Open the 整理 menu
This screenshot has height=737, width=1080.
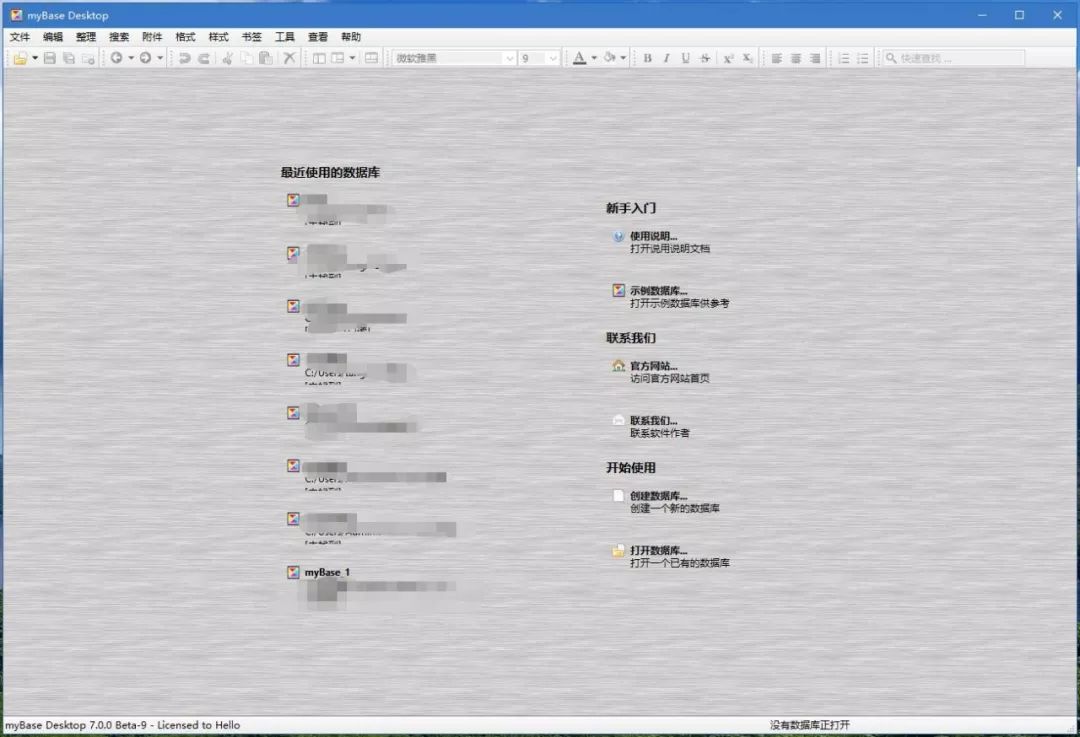point(86,37)
